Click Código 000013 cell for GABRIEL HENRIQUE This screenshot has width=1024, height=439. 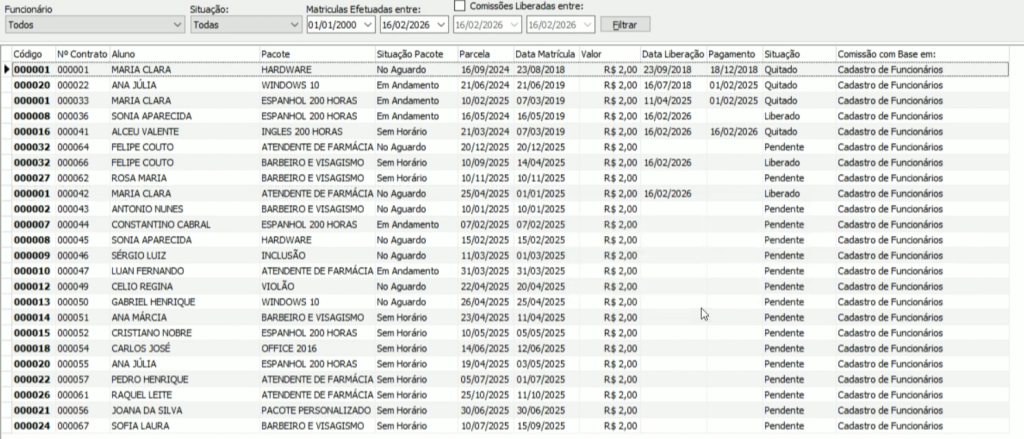coord(32,302)
